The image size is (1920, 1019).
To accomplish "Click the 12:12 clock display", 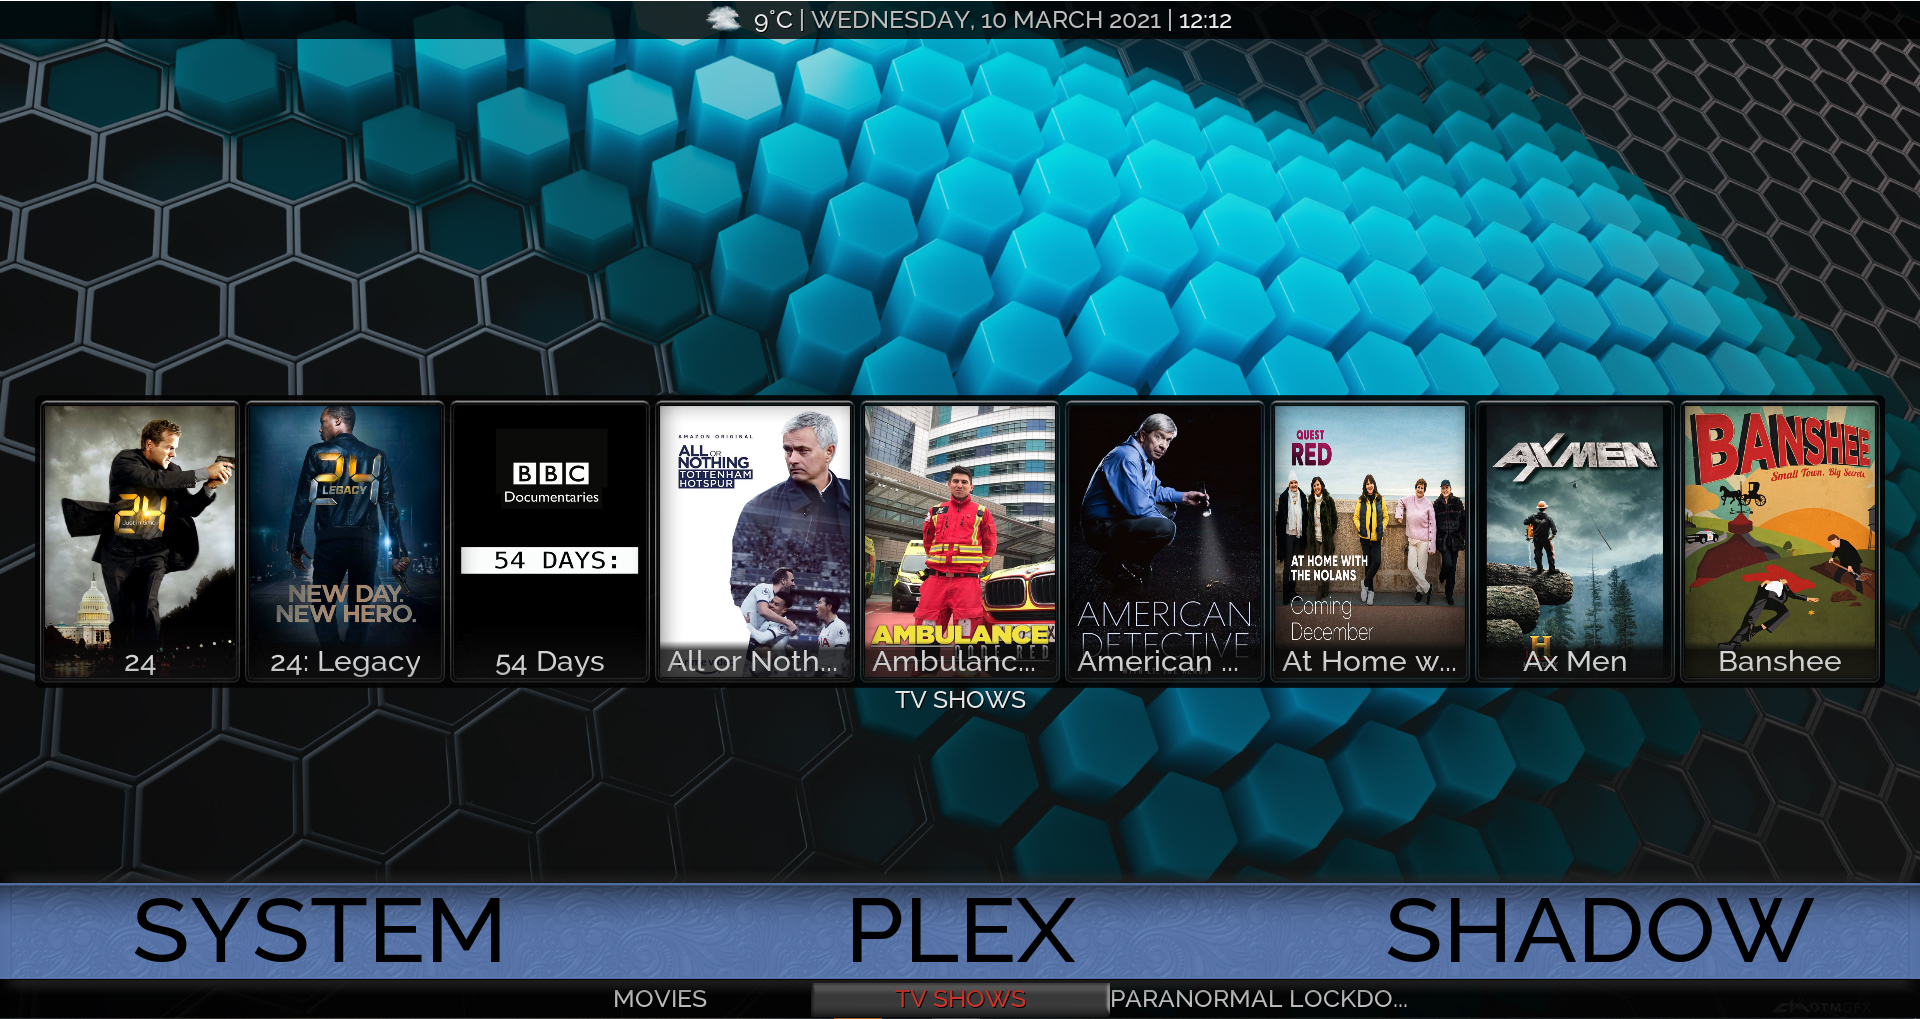I will [1205, 20].
